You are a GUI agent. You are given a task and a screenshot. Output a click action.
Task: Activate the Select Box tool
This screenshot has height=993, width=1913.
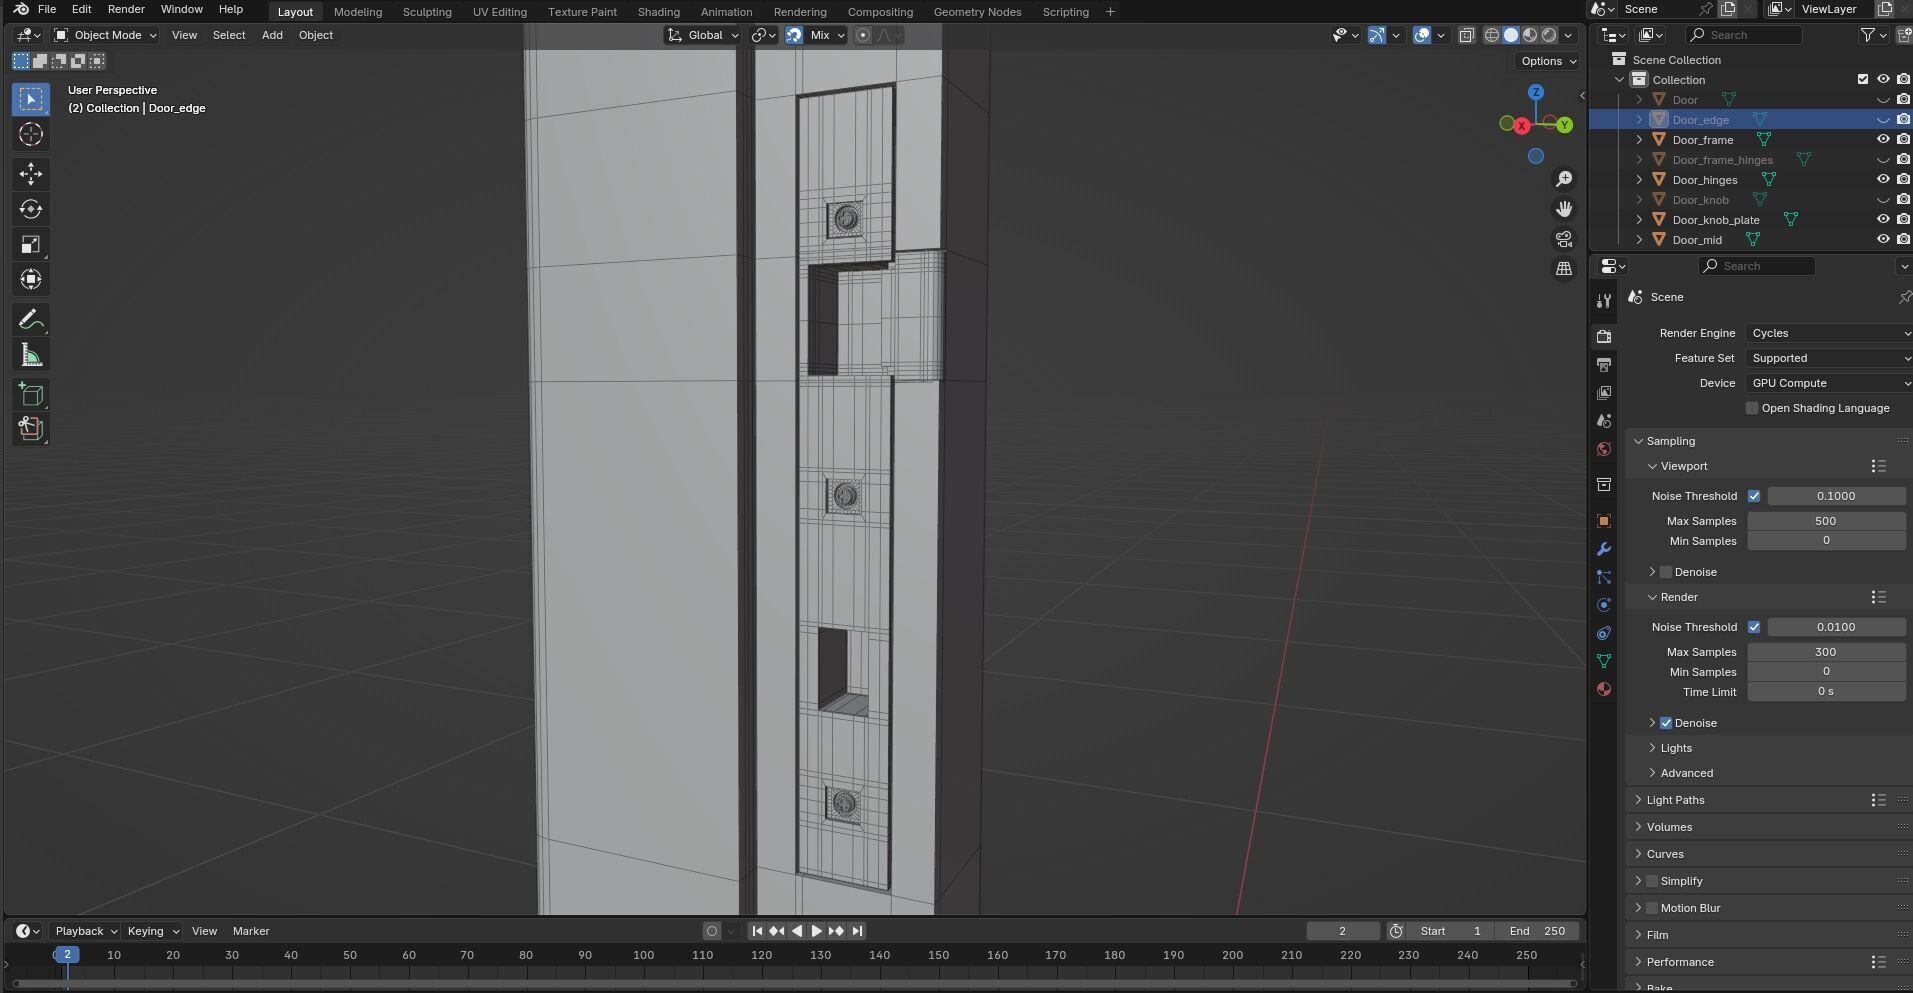pos(31,99)
